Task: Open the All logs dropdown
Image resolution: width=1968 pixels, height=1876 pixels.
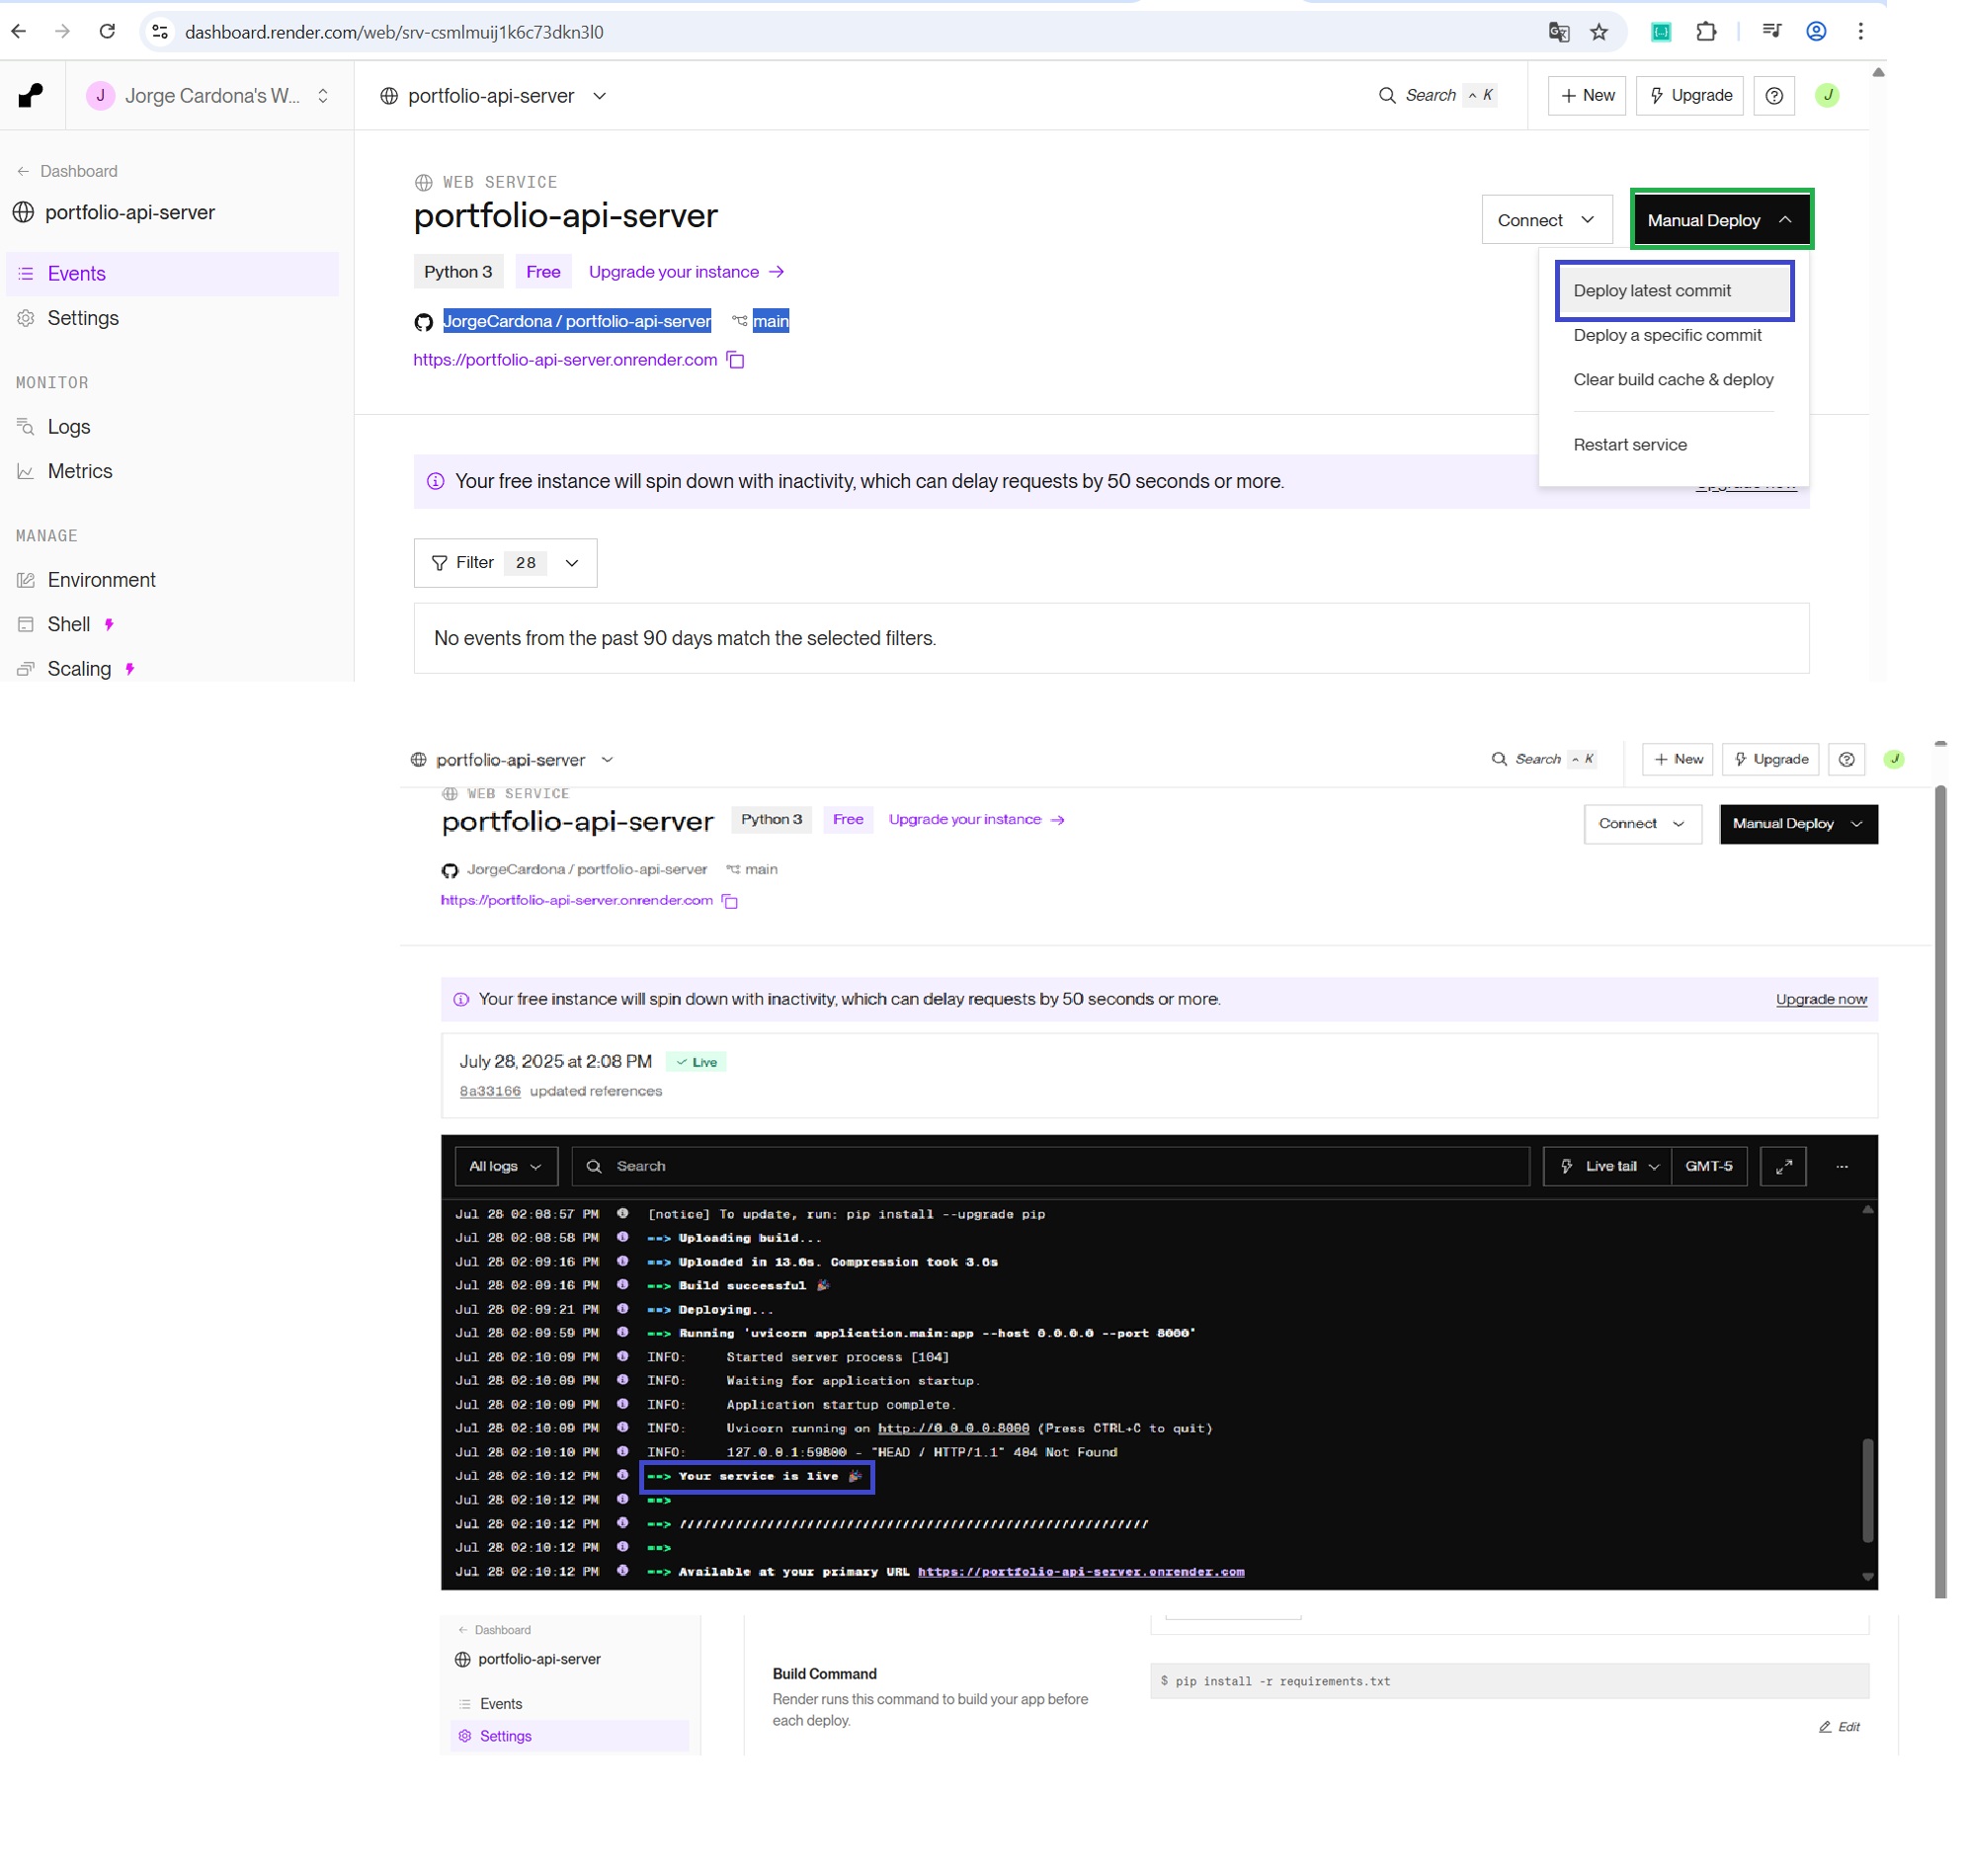Action: pyautogui.click(x=506, y=1166)
